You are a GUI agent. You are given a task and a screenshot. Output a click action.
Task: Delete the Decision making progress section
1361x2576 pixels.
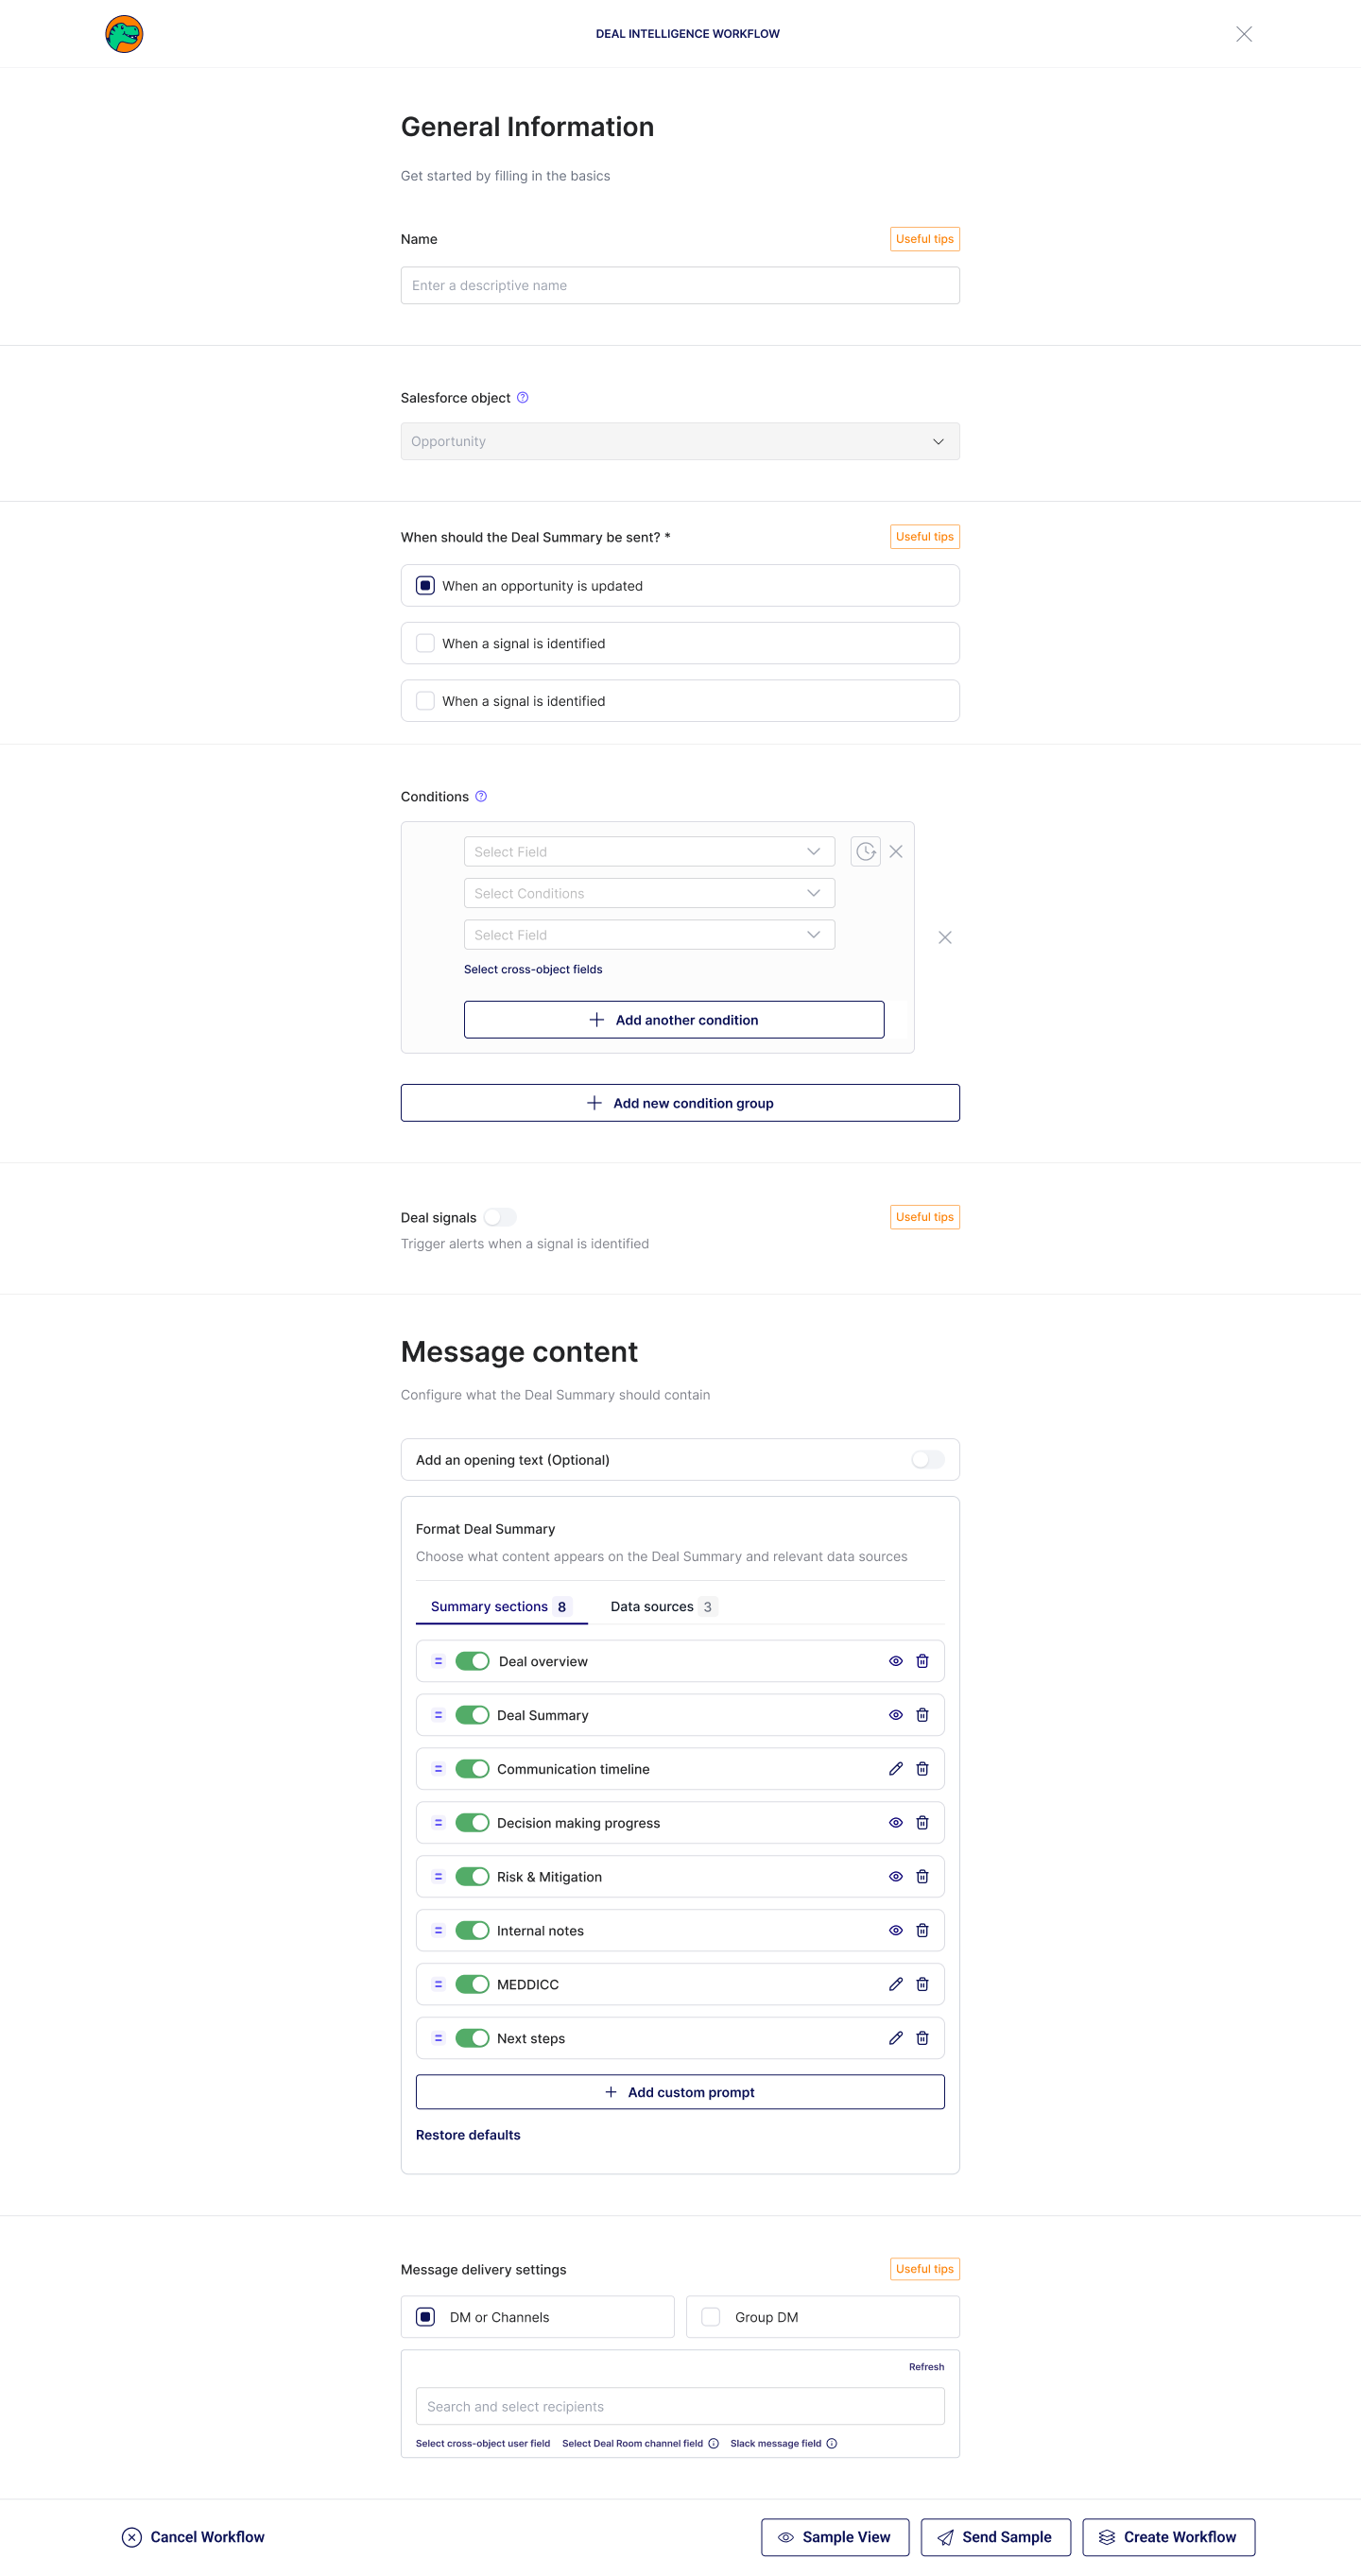coord(922,1823)
